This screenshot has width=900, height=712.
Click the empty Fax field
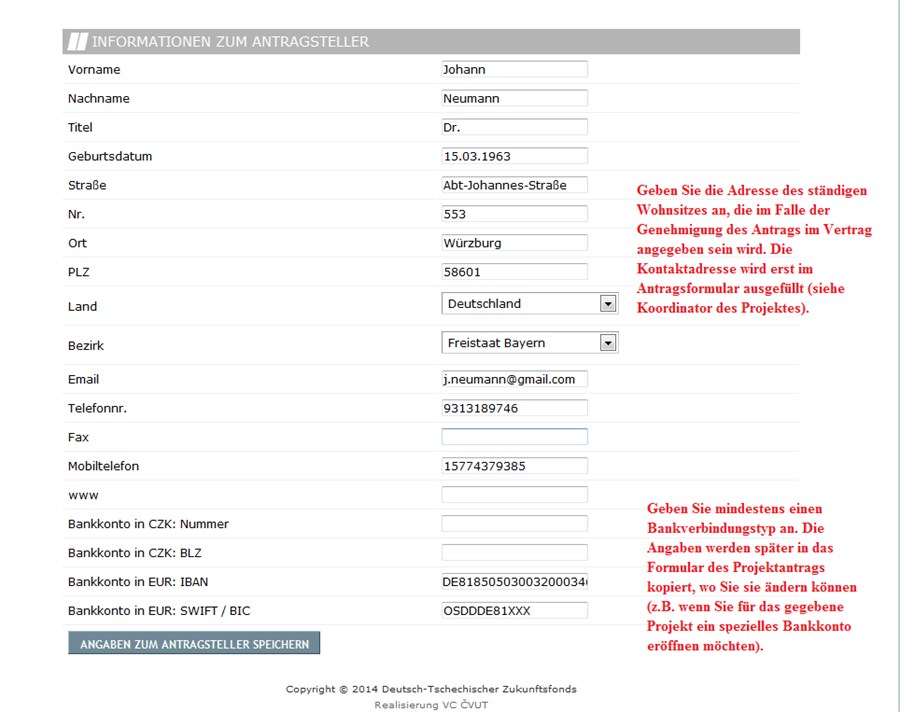[x=514, y=437]
